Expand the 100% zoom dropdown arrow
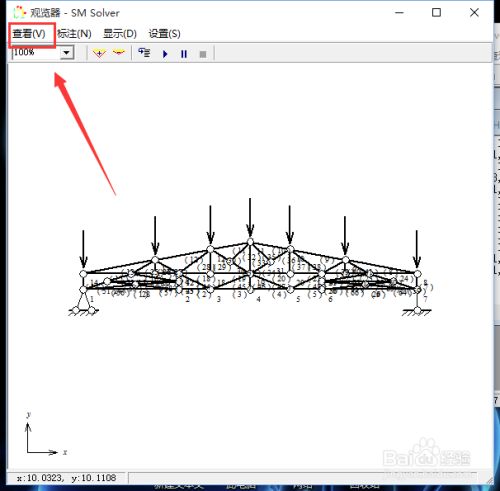Viewport: 500px width, 491px height. (x=67, y=53)
